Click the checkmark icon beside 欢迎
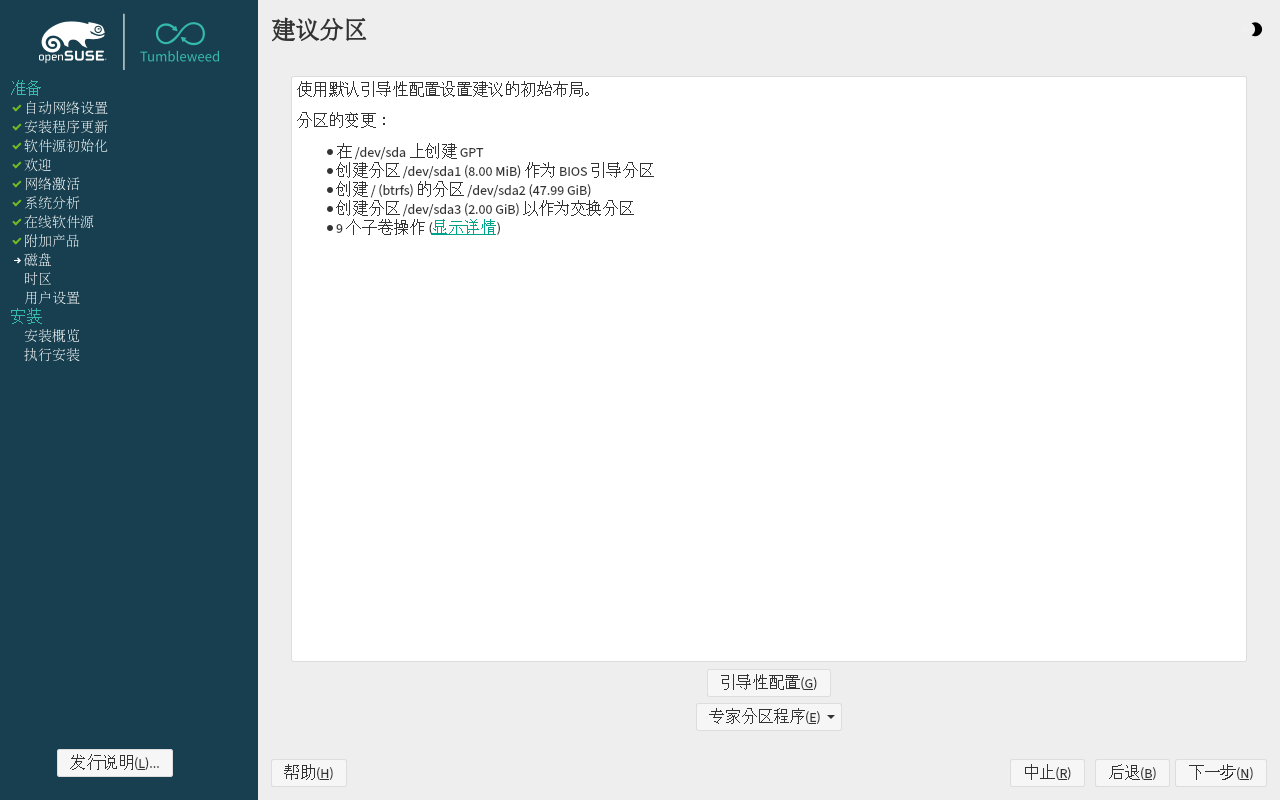The width and height of the screenshot is (1280, 800). coord(15,164)
